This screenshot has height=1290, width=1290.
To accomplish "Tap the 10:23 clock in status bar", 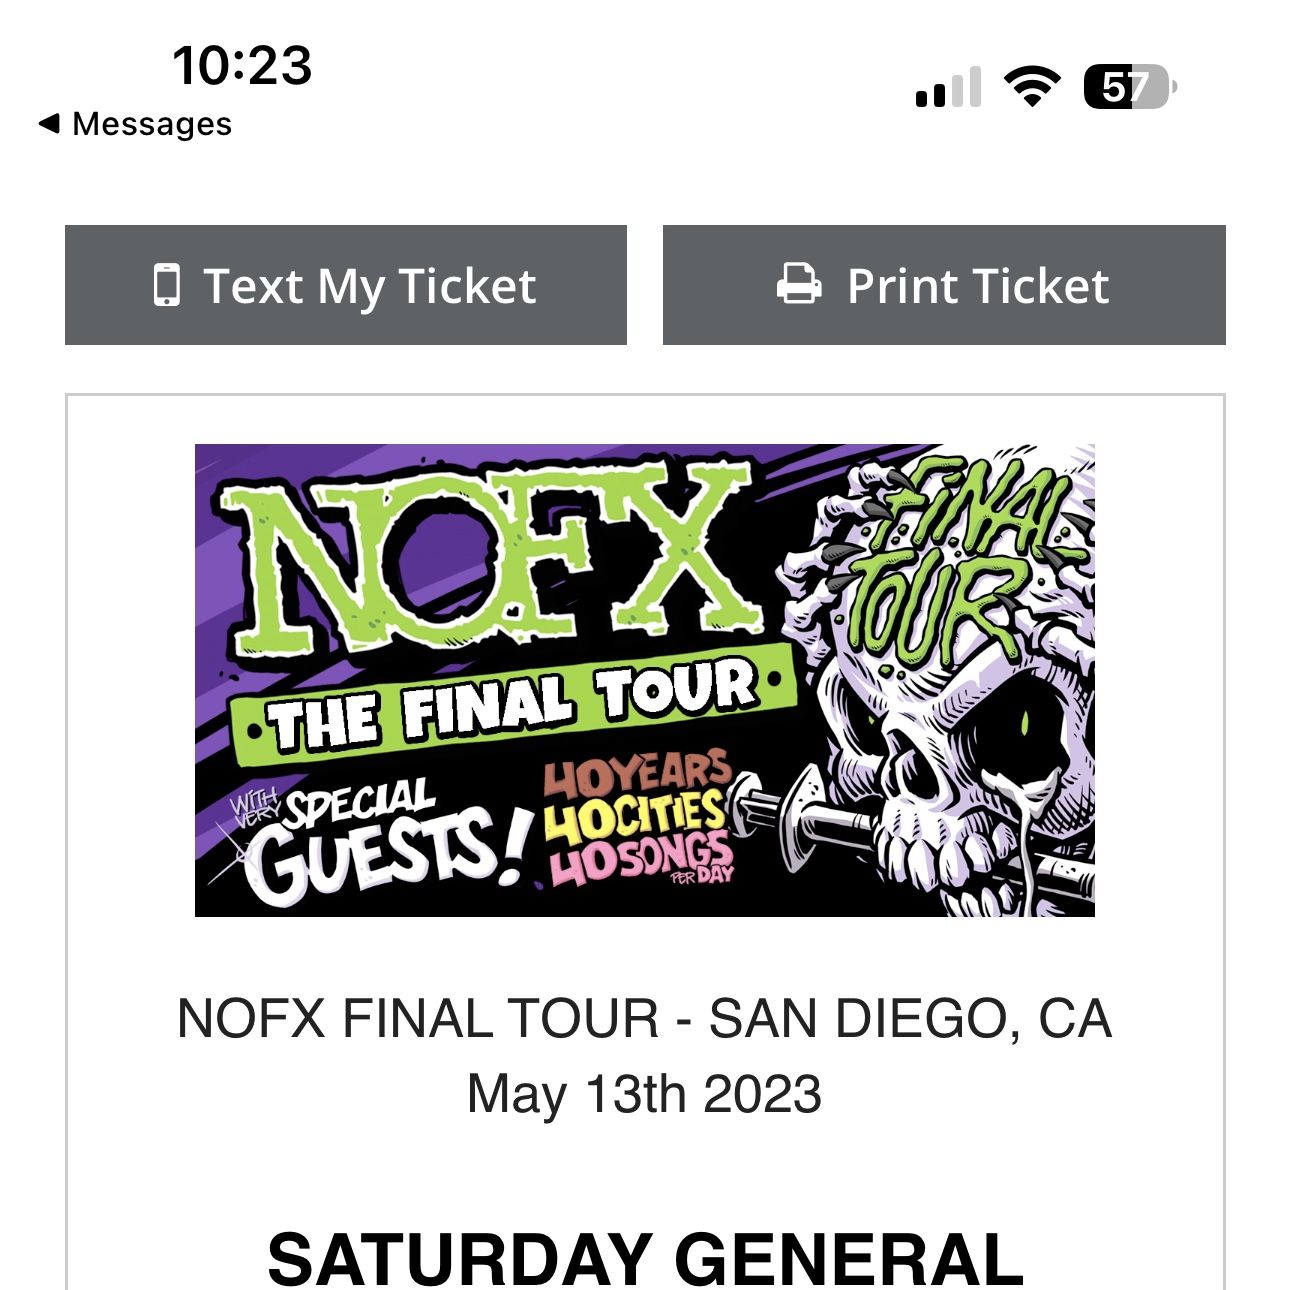I will (x=242, y=66).
